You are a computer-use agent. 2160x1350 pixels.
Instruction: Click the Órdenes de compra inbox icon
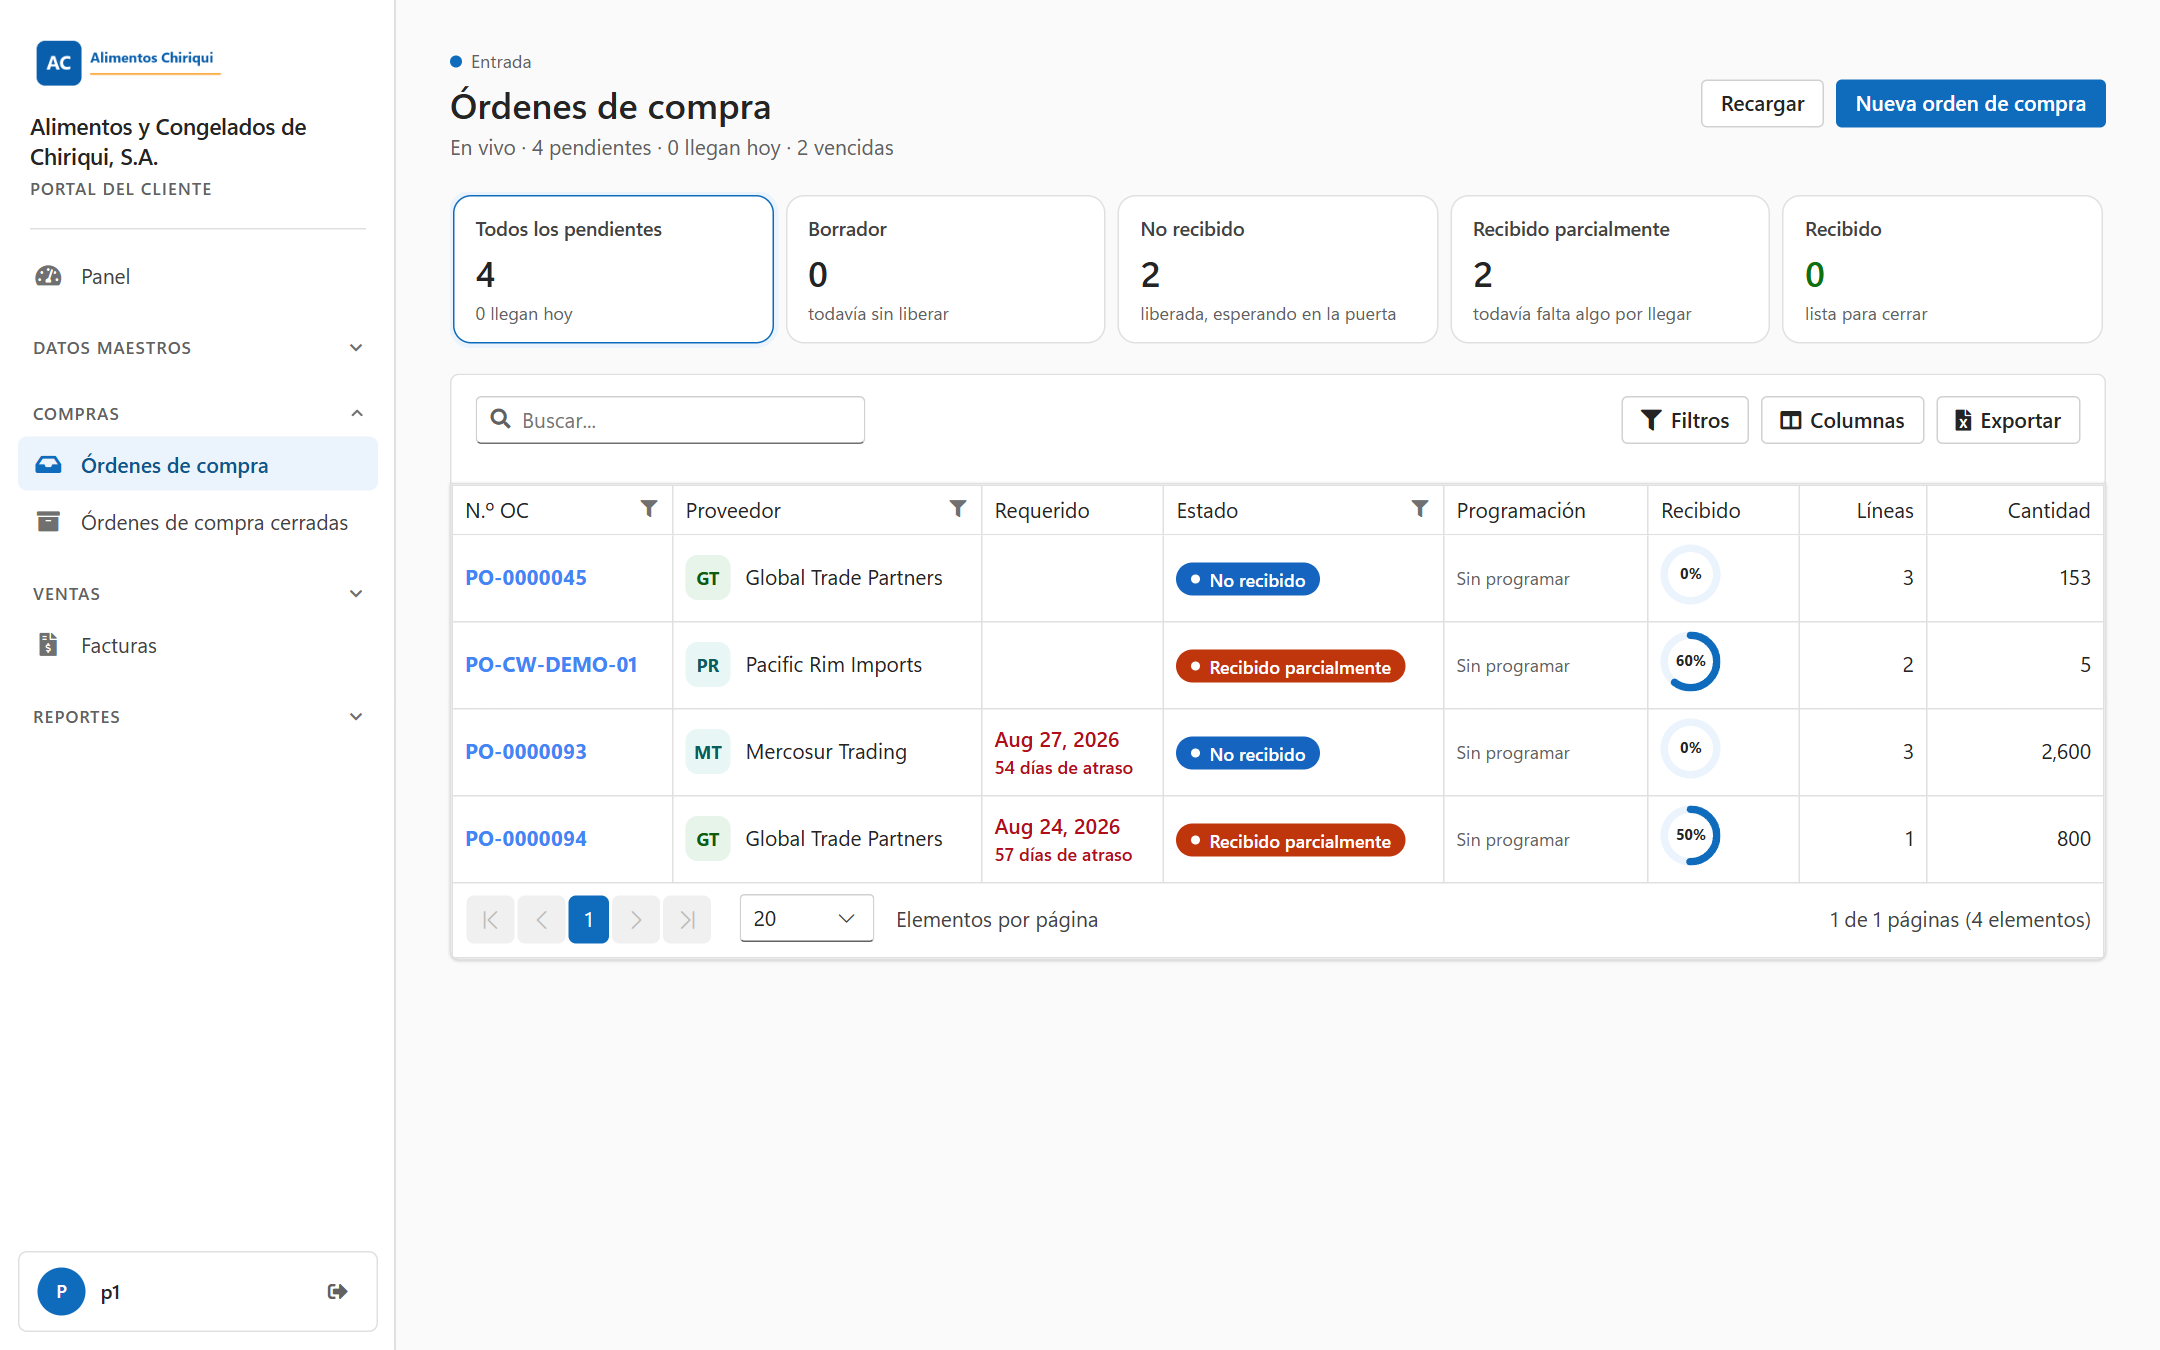(x=48, y=465)
